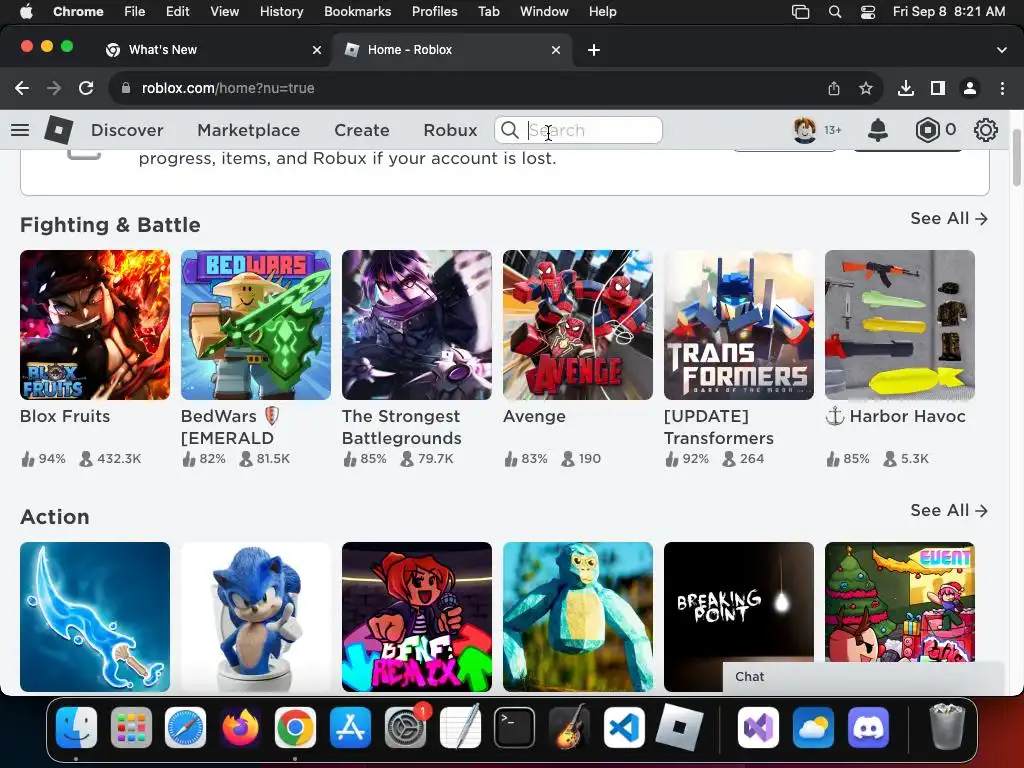Screen dimensions: 1024x768
Task: Reload the Roblox page
Action: tap(86, 88)
